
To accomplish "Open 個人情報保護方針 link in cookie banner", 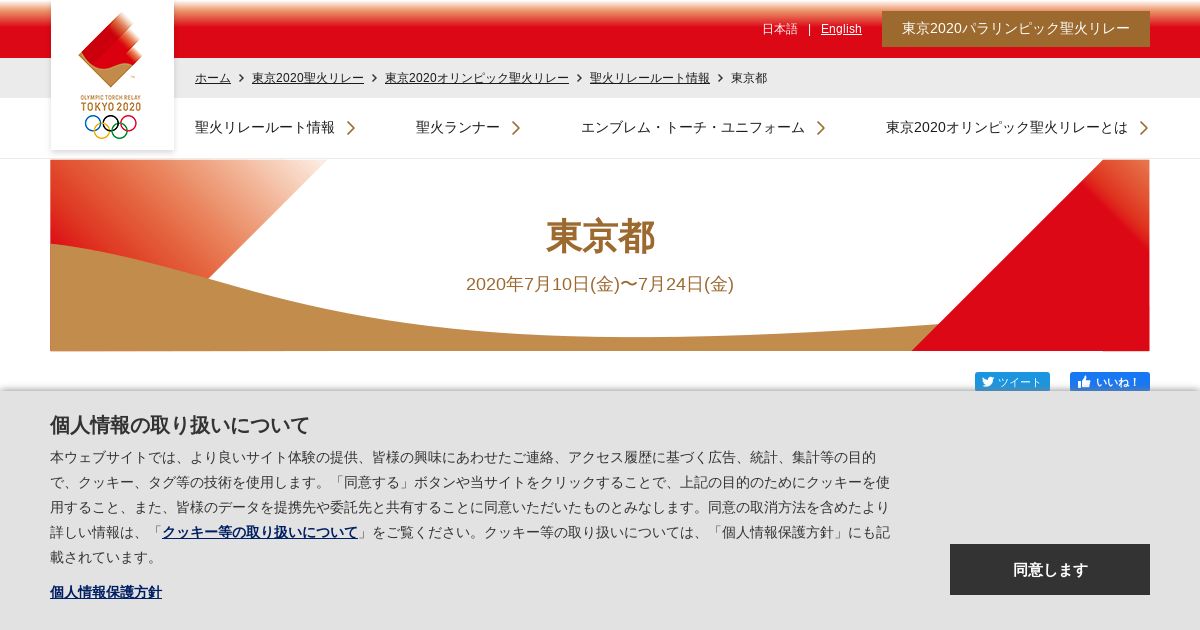I will 106,592.
